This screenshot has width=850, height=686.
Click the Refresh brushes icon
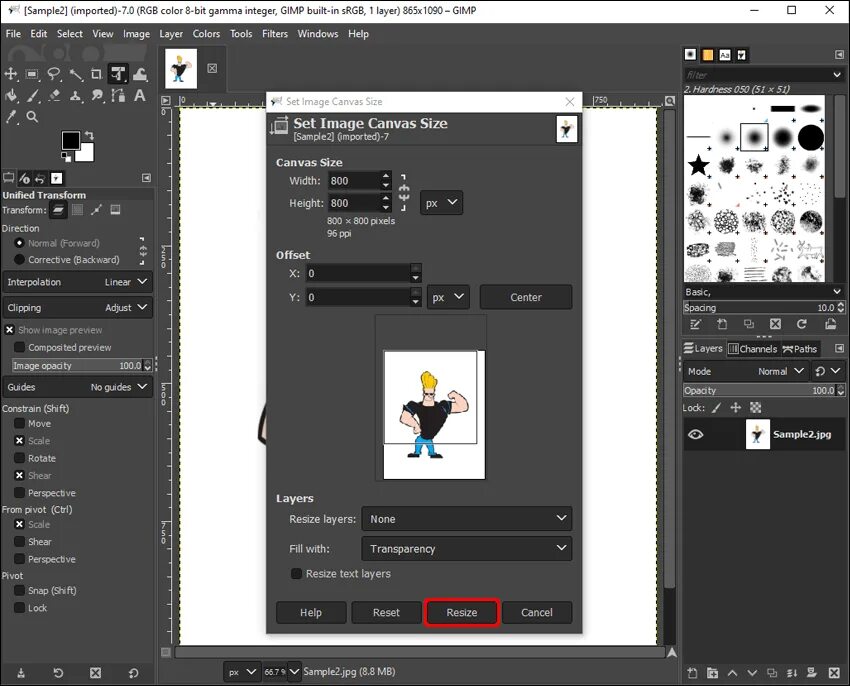tap(802, 324)
